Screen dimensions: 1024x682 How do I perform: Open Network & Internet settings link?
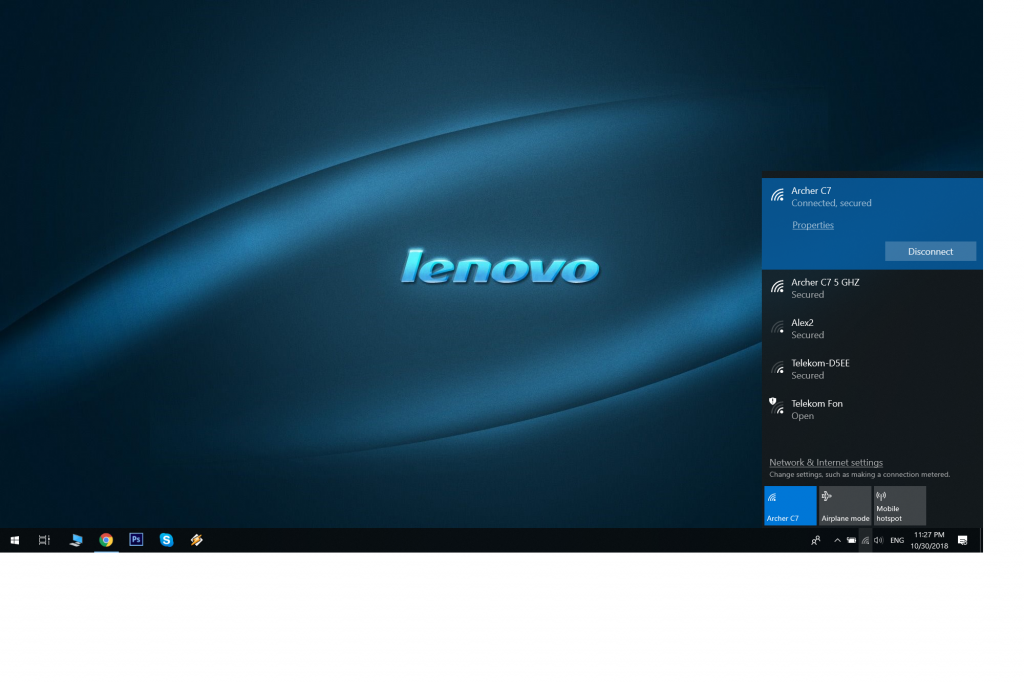click(x=826, y=463)
